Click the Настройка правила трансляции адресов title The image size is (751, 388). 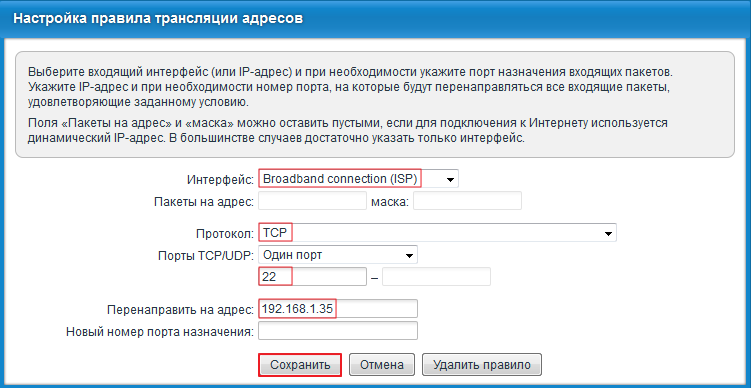(x=158, y=19)
